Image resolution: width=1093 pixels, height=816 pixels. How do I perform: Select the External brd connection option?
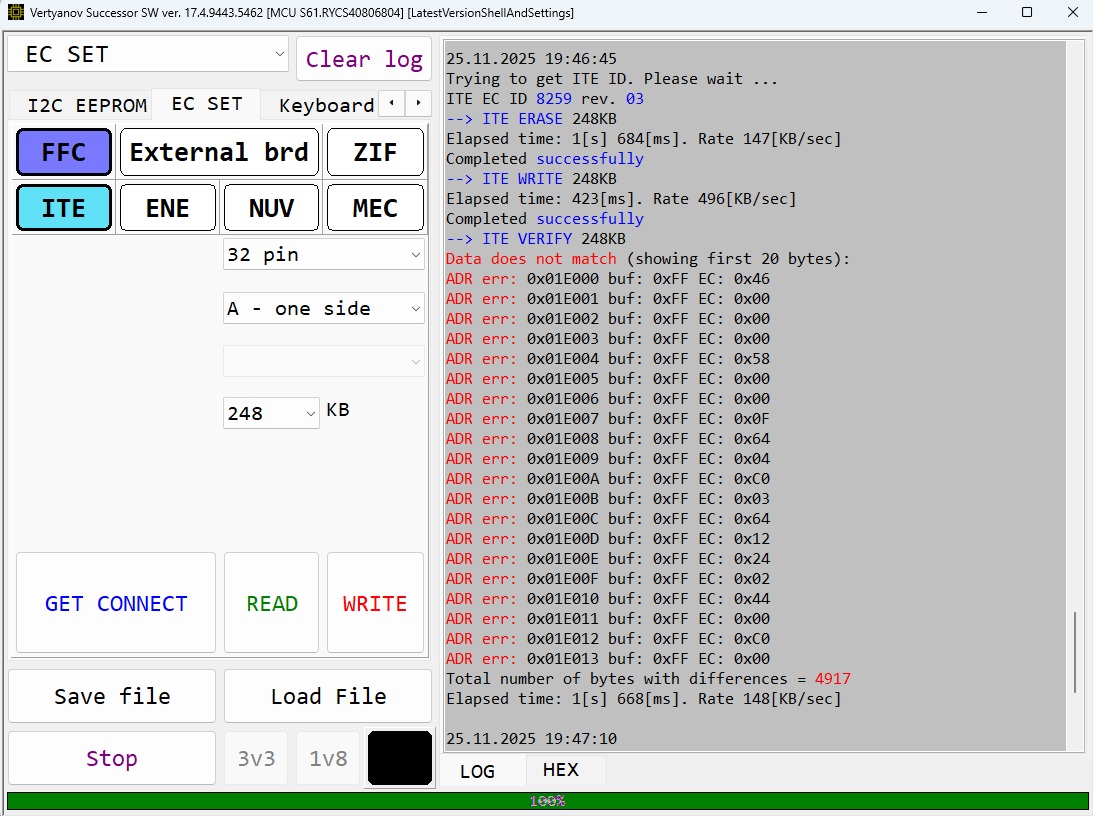click(219, 153)
